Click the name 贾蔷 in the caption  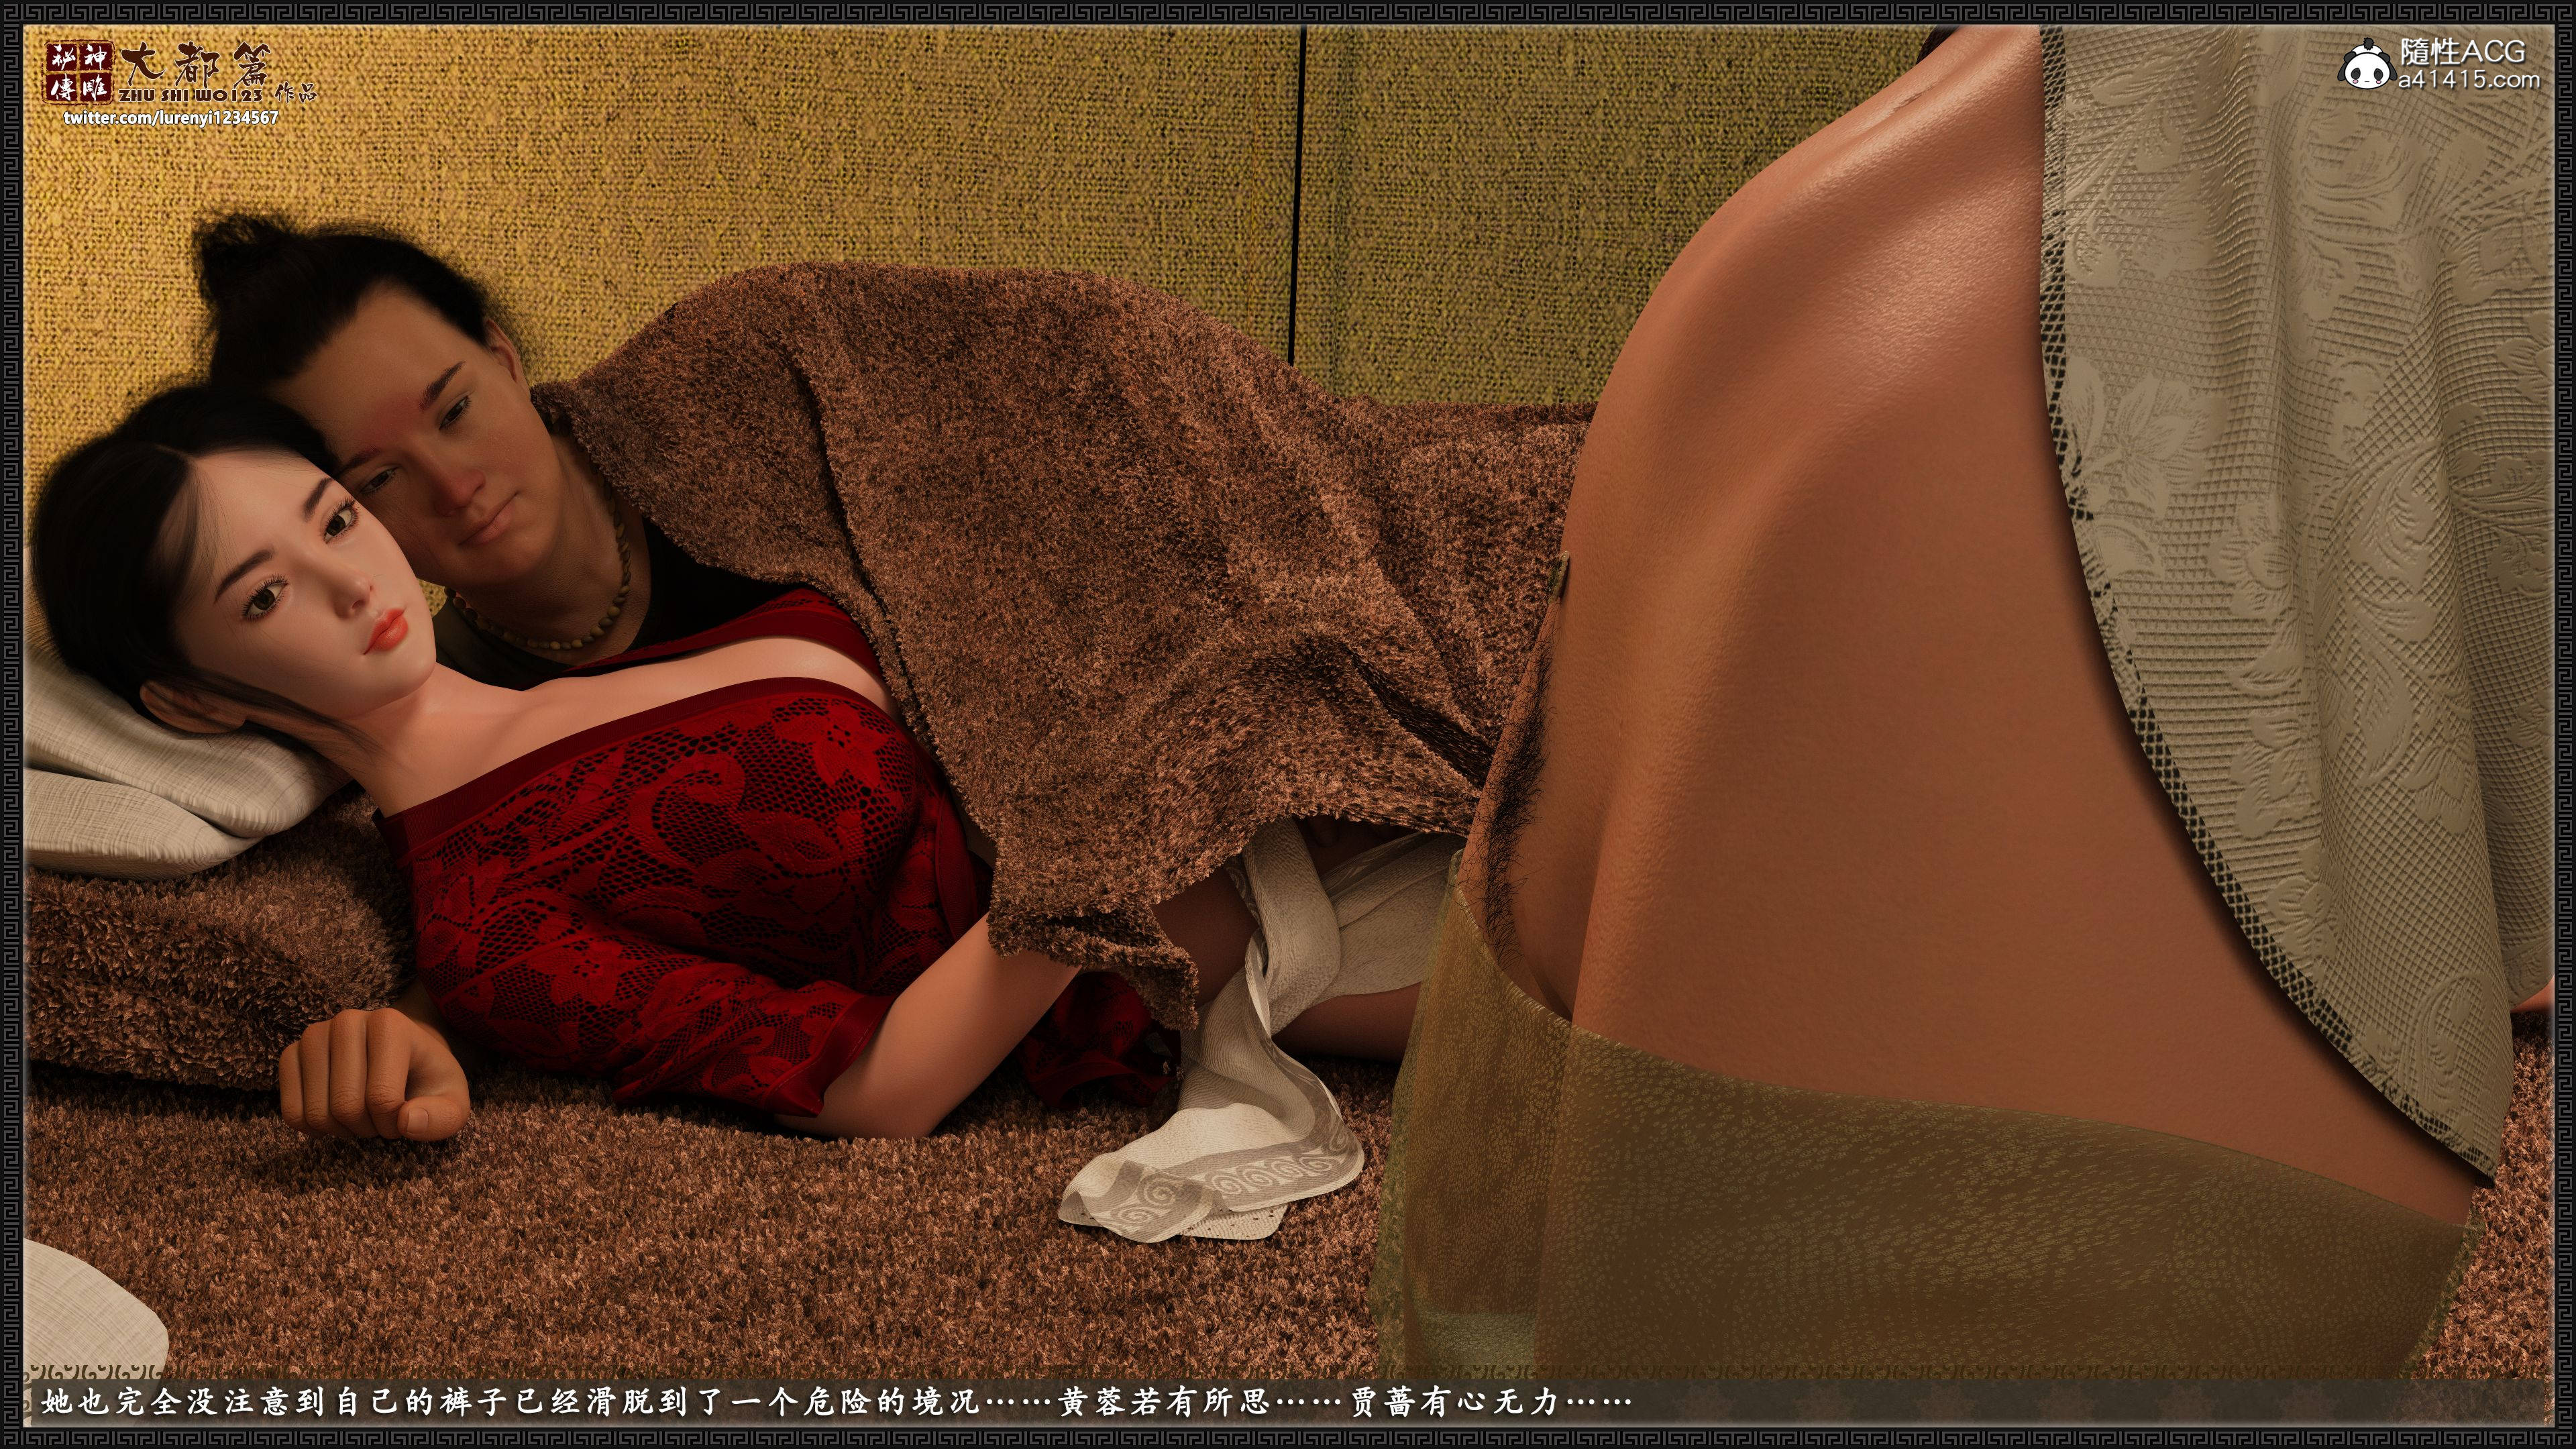tap(1384, 1401)
